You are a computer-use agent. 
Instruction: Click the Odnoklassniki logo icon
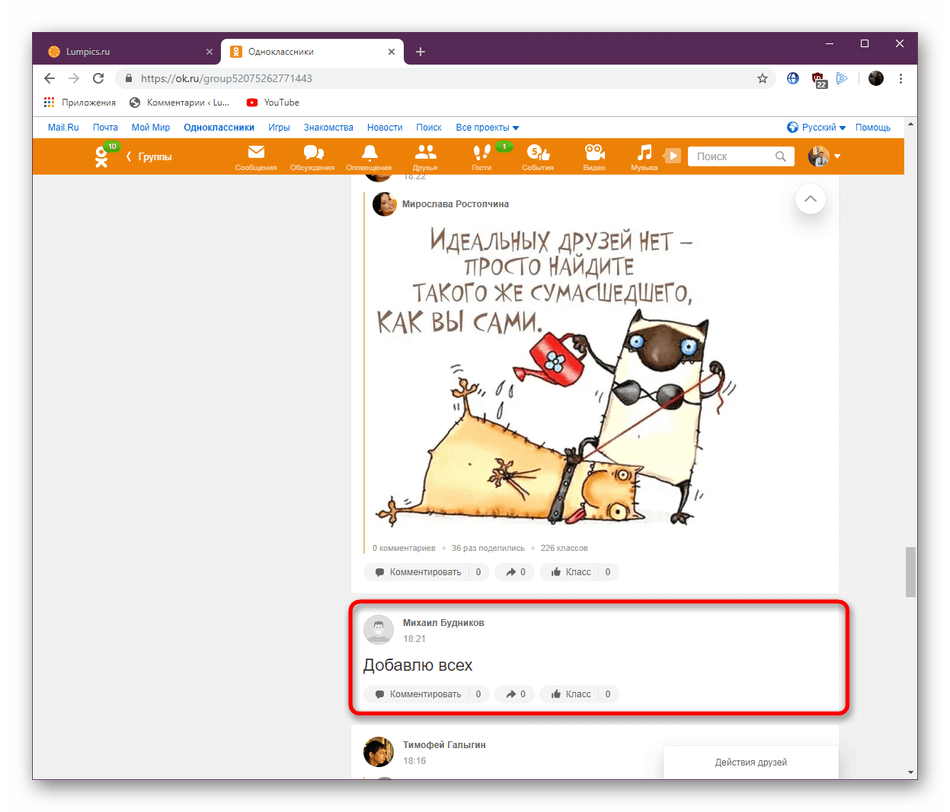pyautogui.click(x=101, y=156)
